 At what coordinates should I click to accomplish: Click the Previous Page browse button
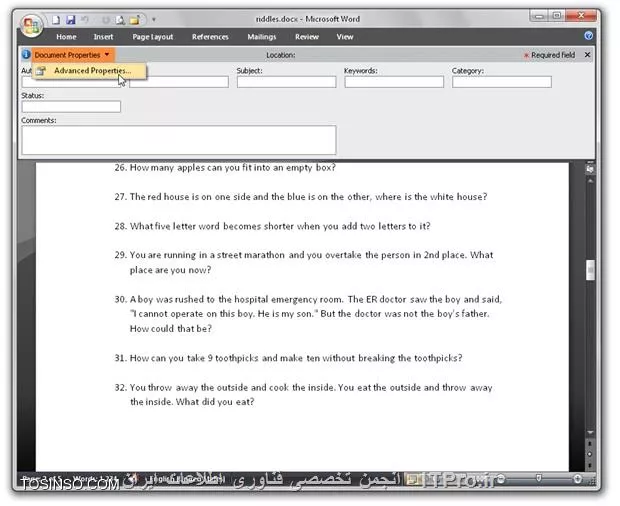click(x=590, y=444)
